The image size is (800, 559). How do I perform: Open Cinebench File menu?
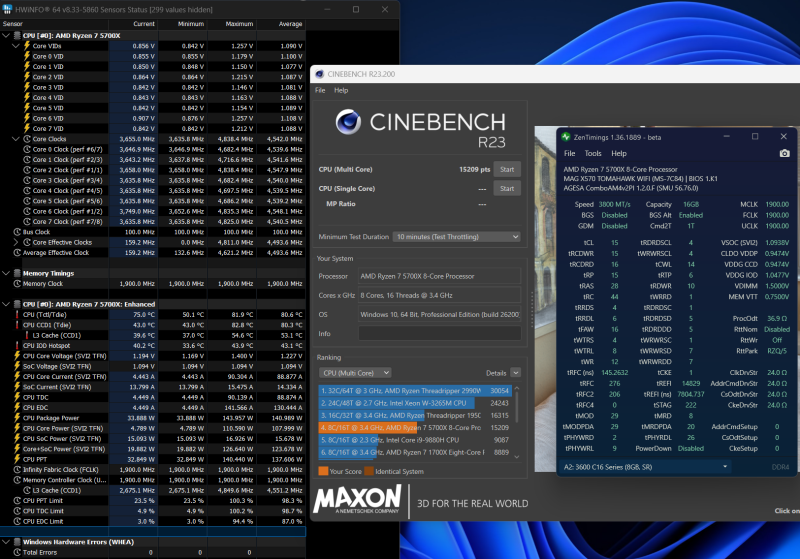coord(320,90)
